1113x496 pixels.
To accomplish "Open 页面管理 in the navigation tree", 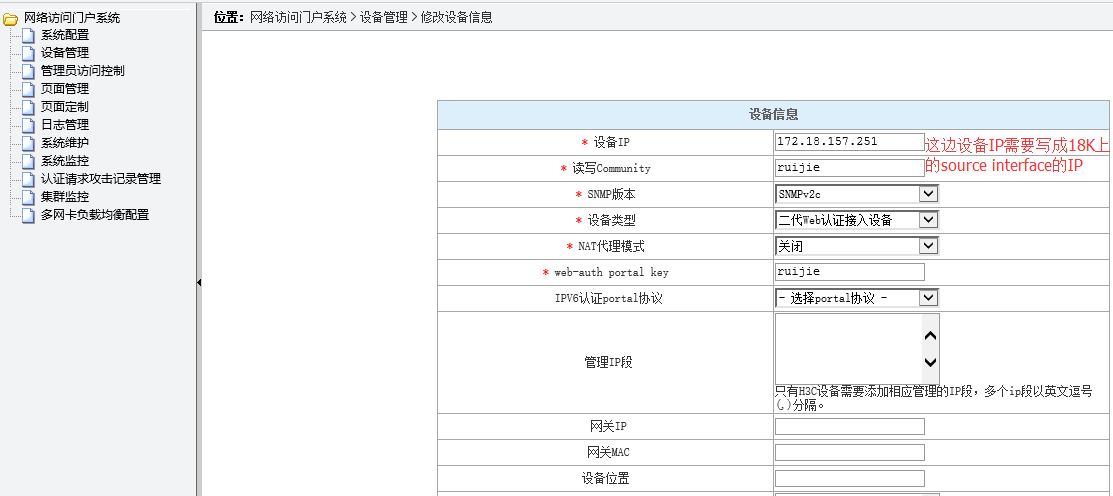I will tap(65, 89).
